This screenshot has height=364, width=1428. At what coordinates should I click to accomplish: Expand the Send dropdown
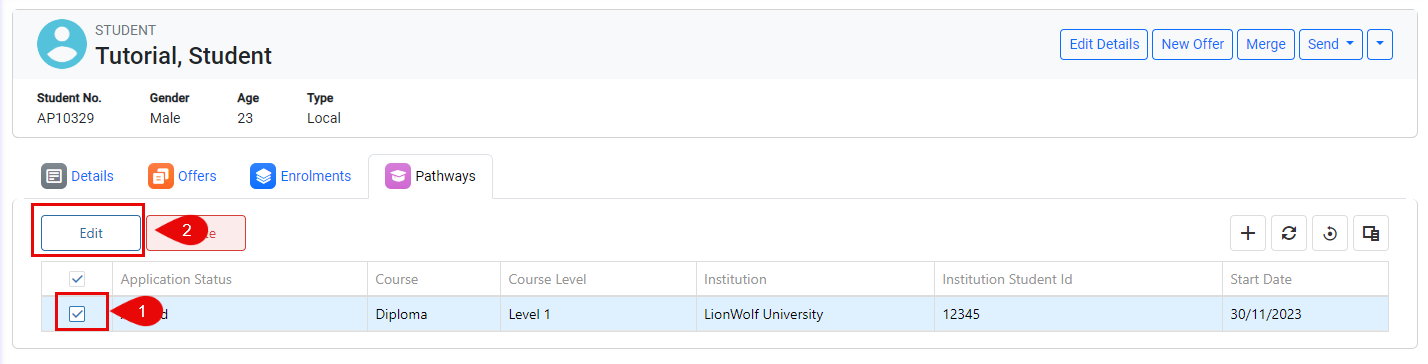click(x=1331, y=44)
